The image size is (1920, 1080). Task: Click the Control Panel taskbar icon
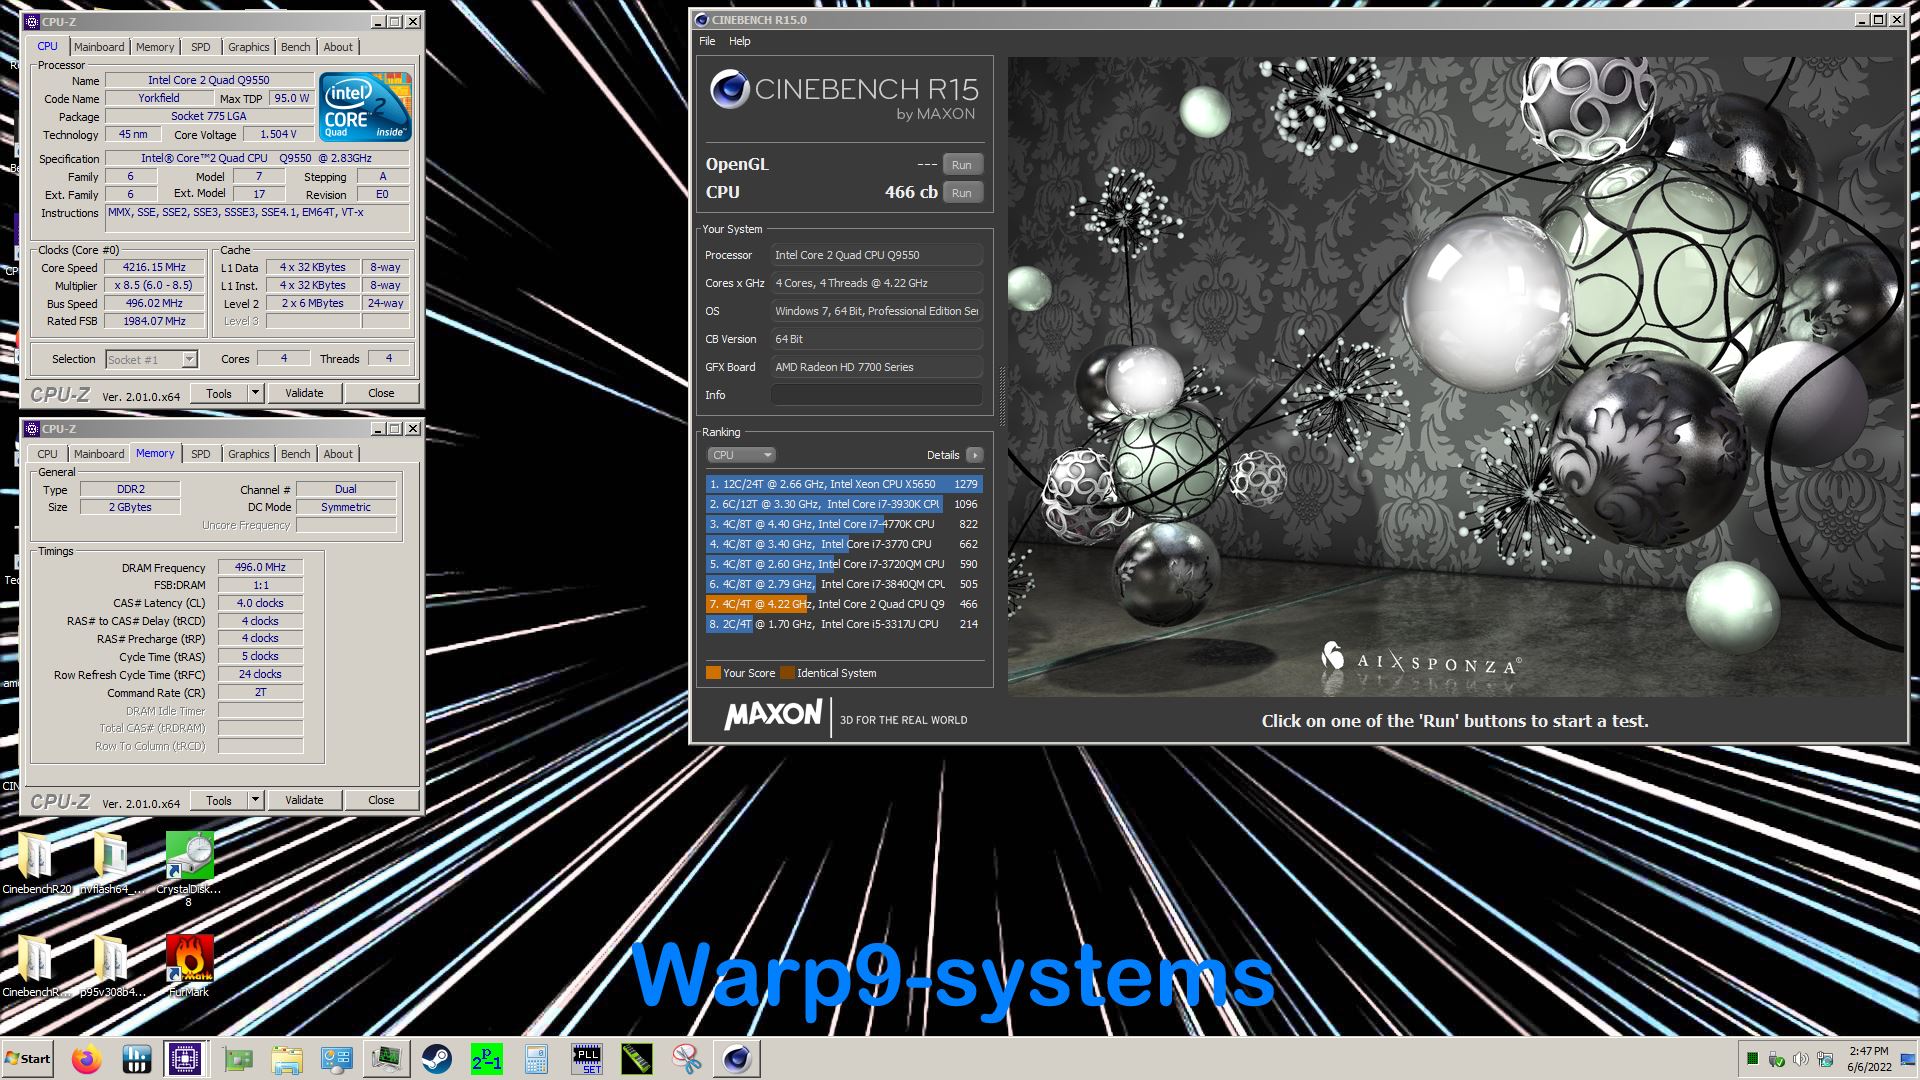tap(336, 1059)
